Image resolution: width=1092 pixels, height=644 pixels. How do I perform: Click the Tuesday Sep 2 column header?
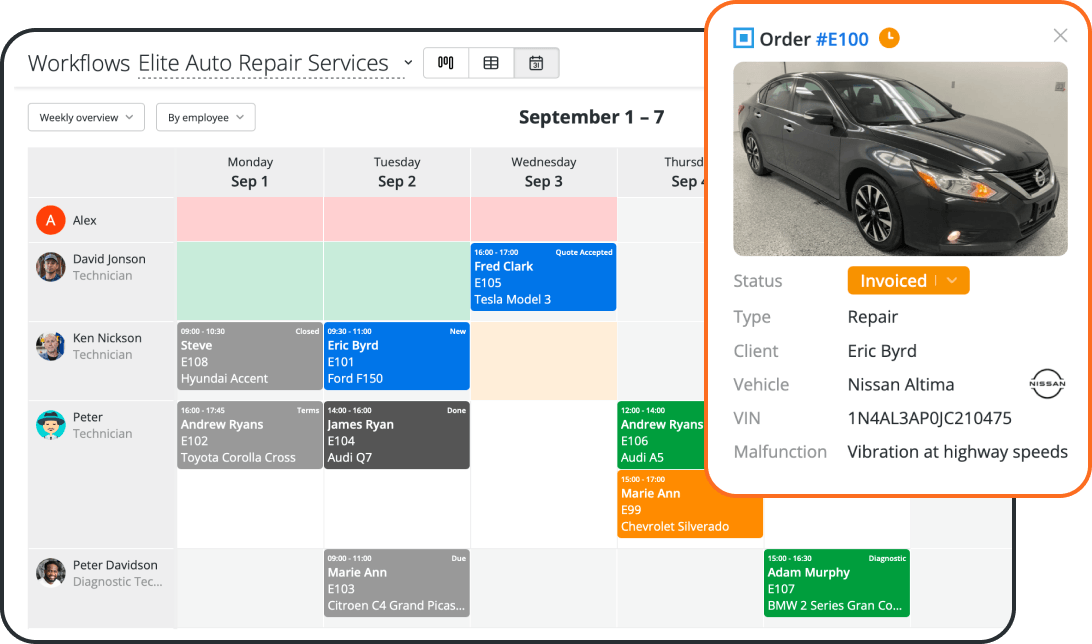point(397,172)
